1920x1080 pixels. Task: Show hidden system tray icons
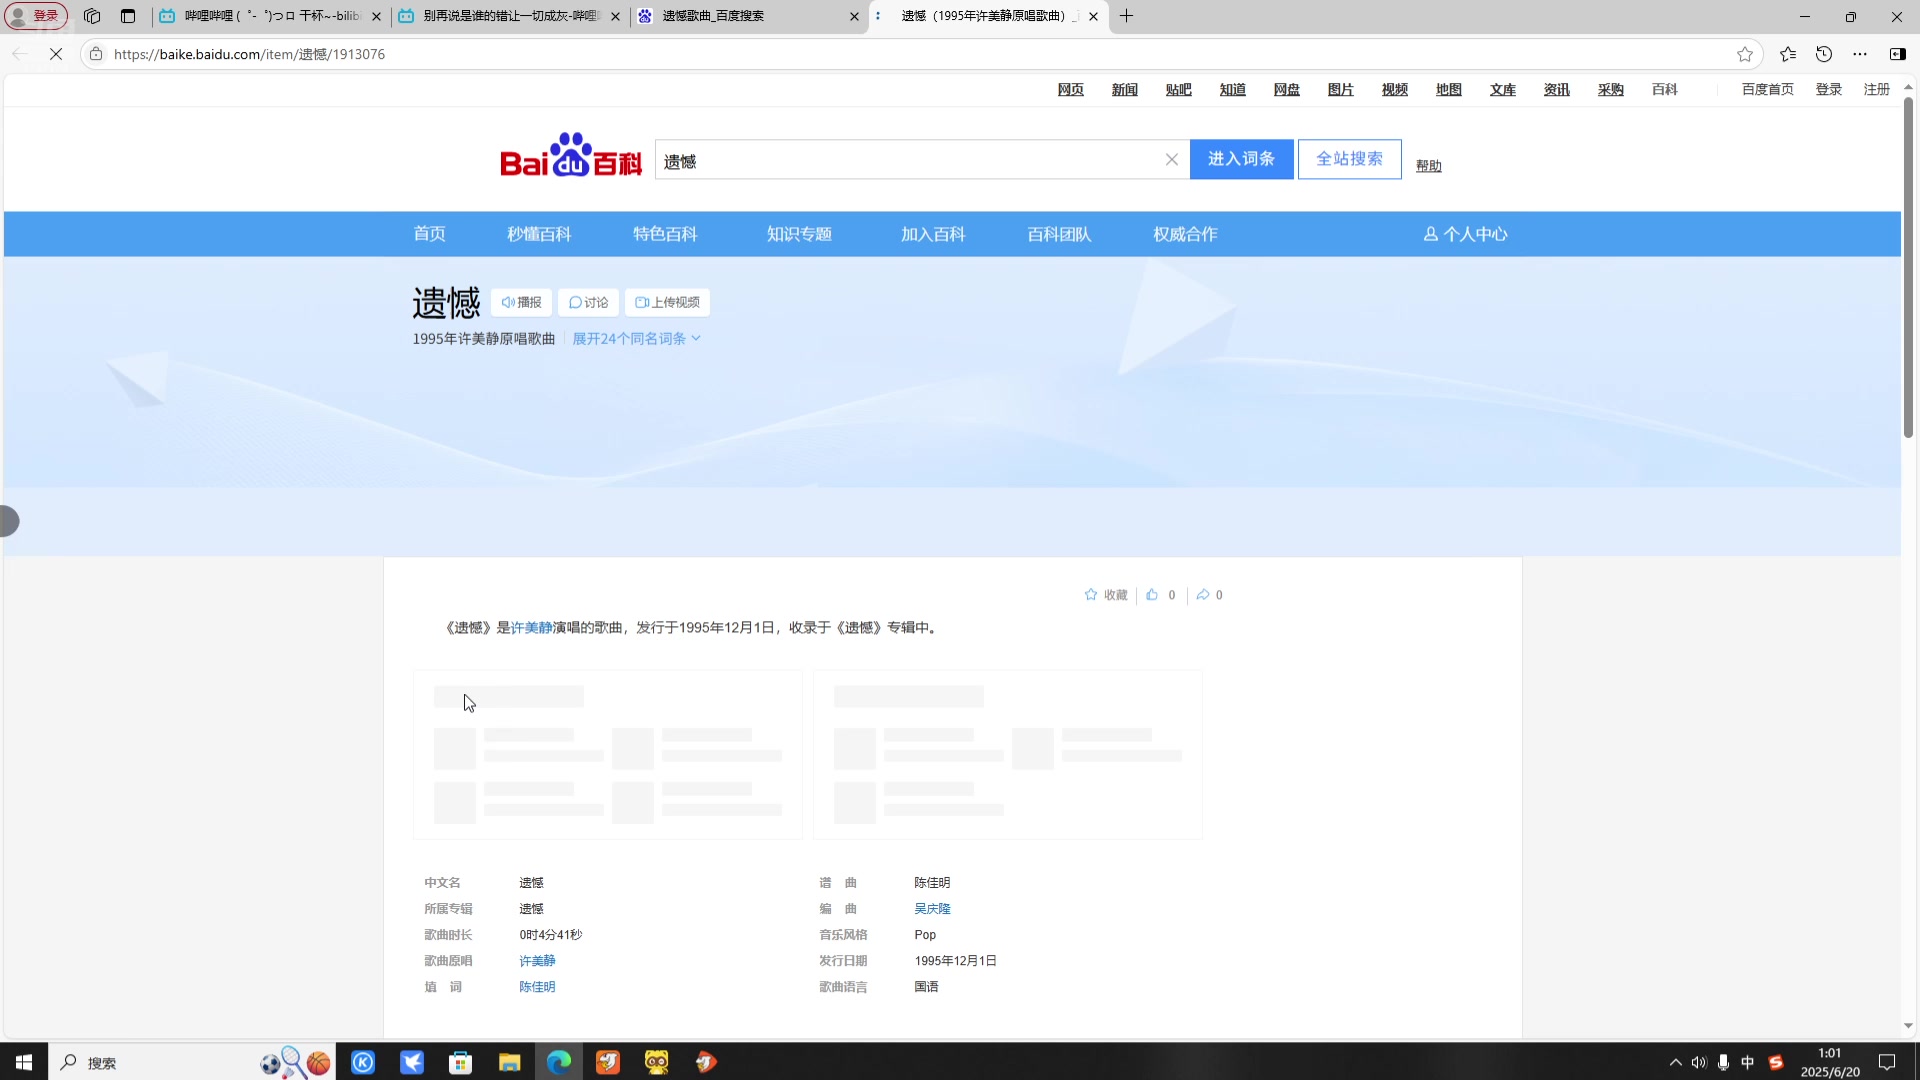coord(1676,1062)
